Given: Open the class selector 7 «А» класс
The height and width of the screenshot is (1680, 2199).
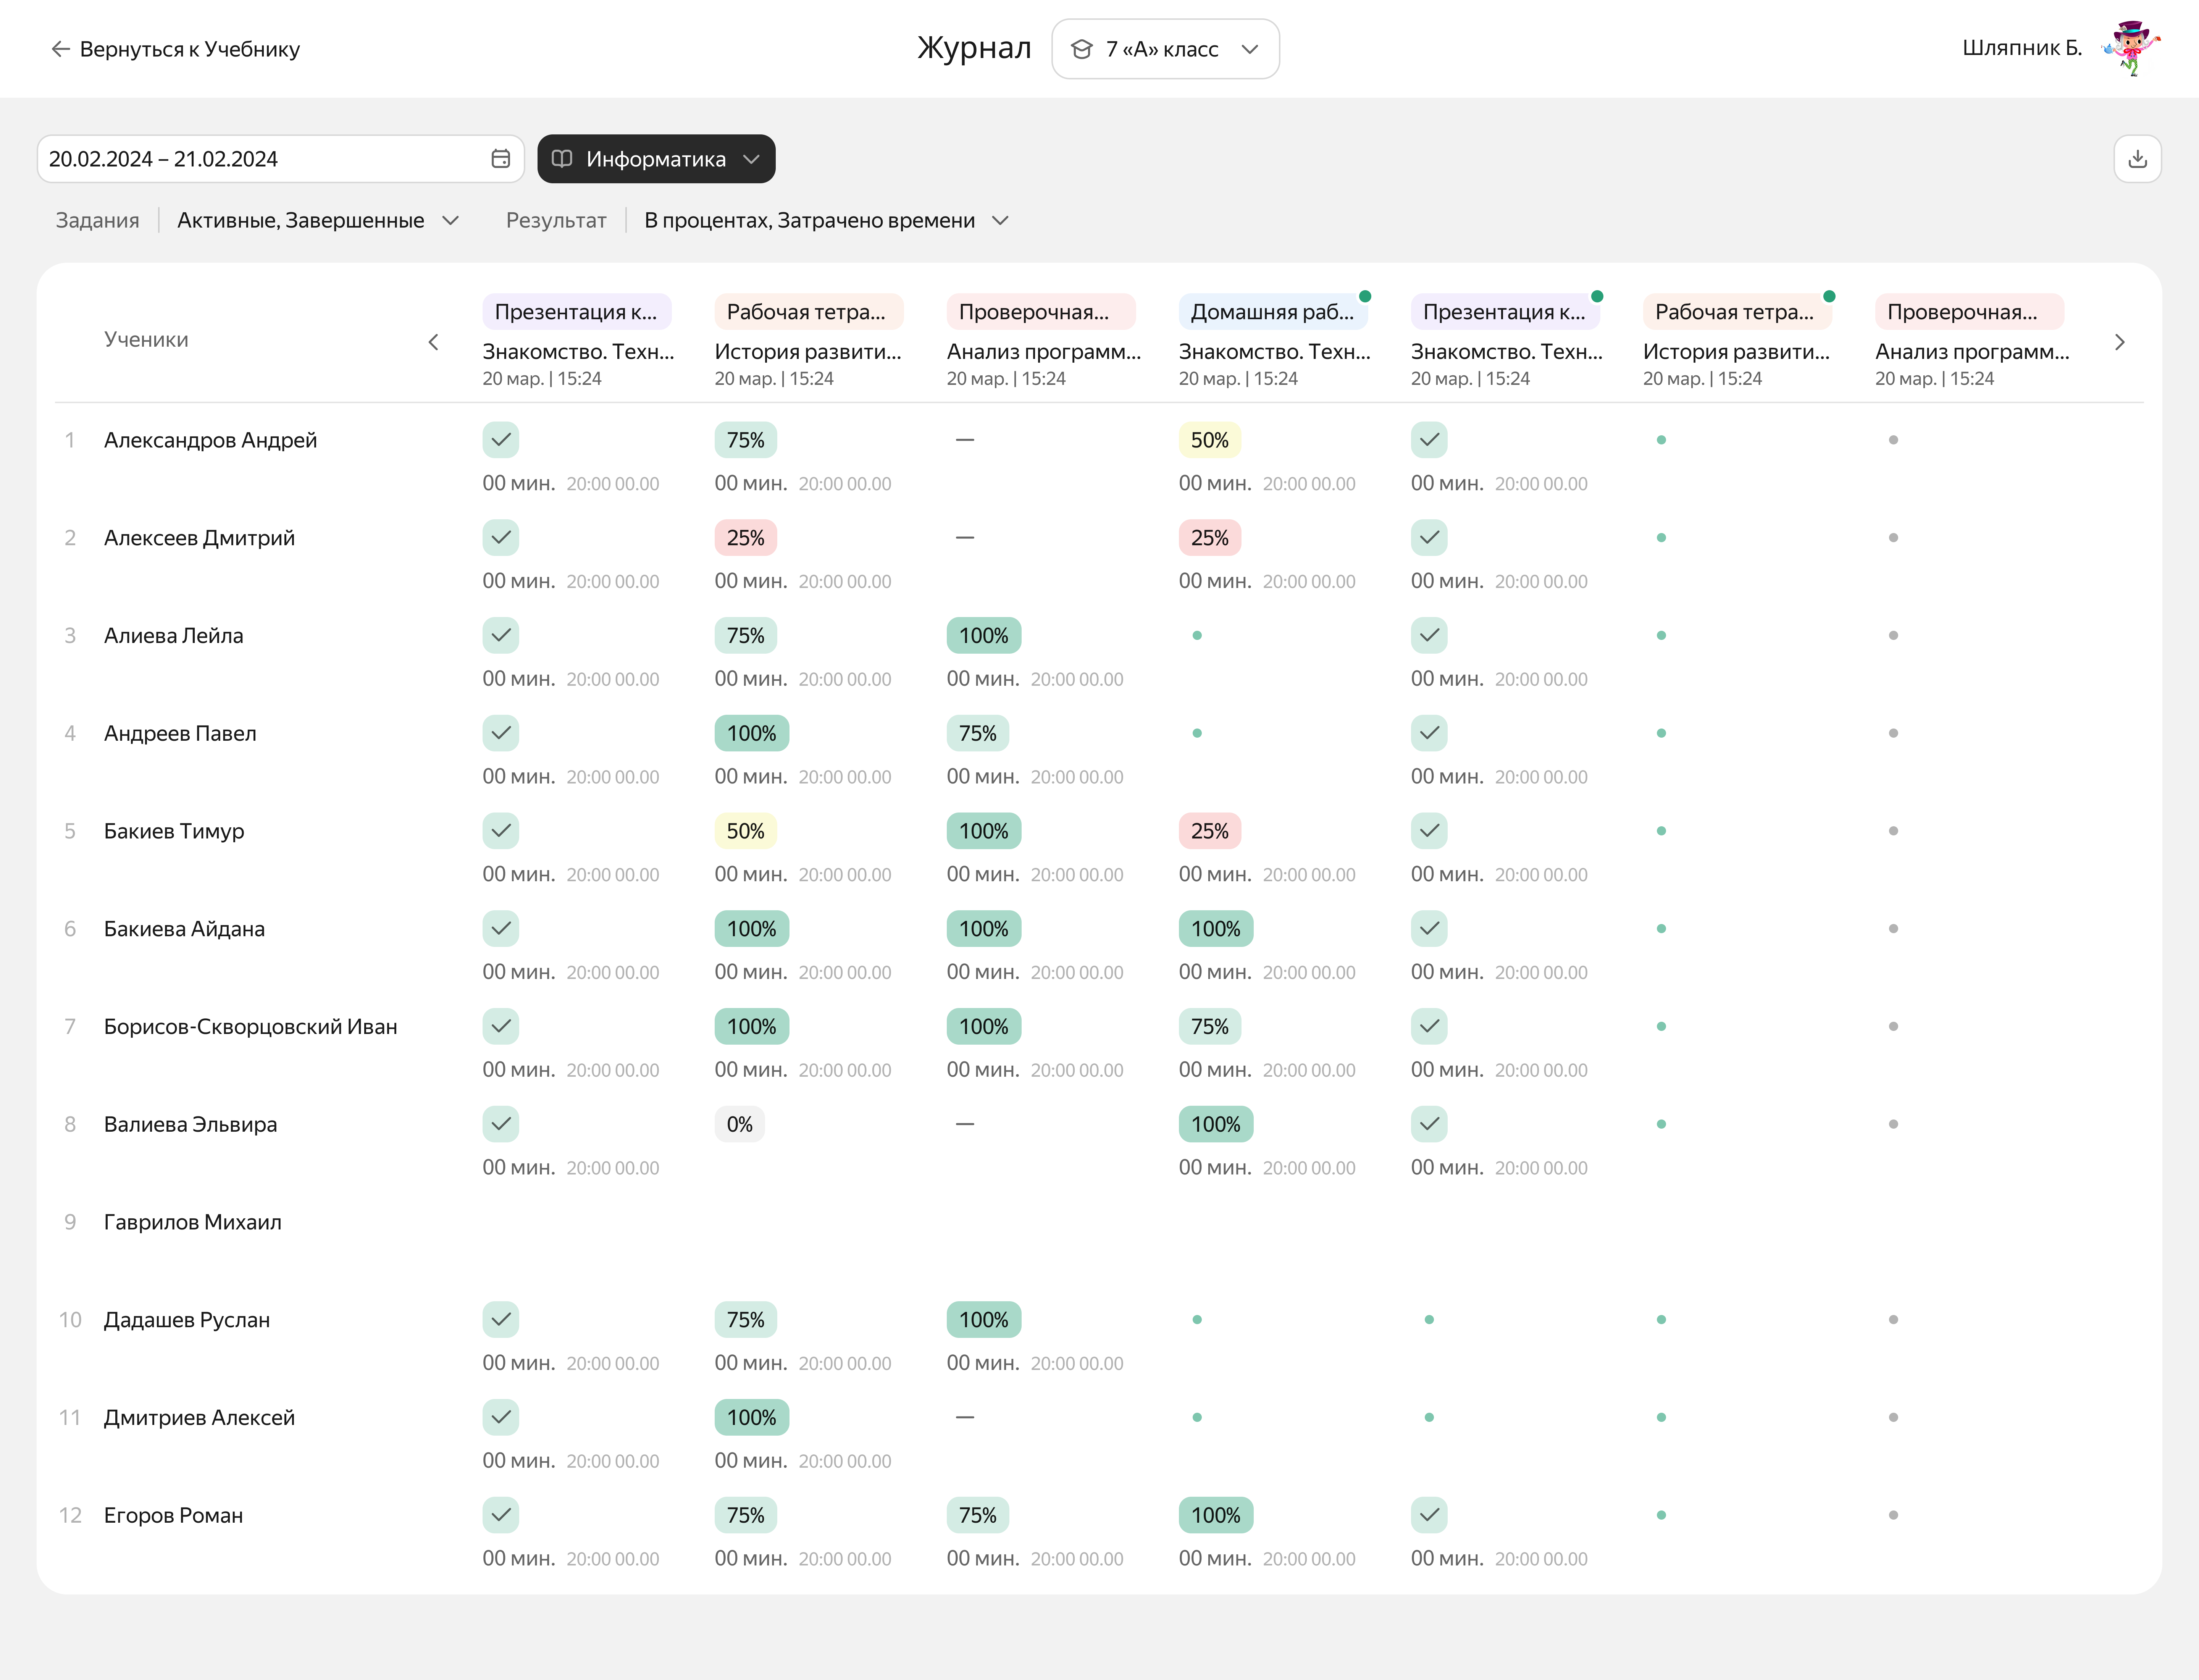Looking at the screenshot, I should click(x=1165, y=49).
